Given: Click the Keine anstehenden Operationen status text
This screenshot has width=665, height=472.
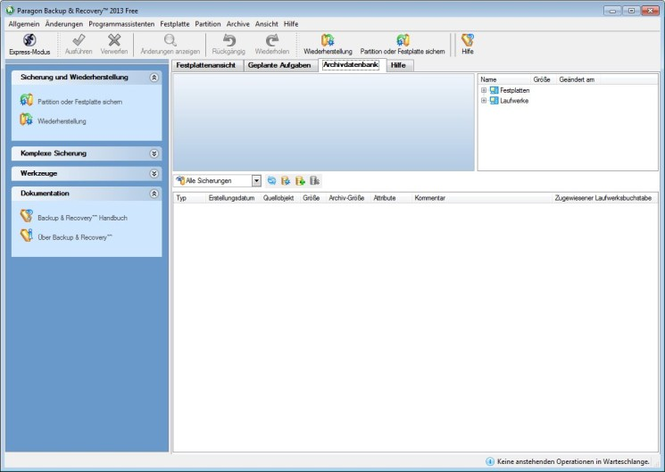Looking at the screenshot, I should point(573,461).
